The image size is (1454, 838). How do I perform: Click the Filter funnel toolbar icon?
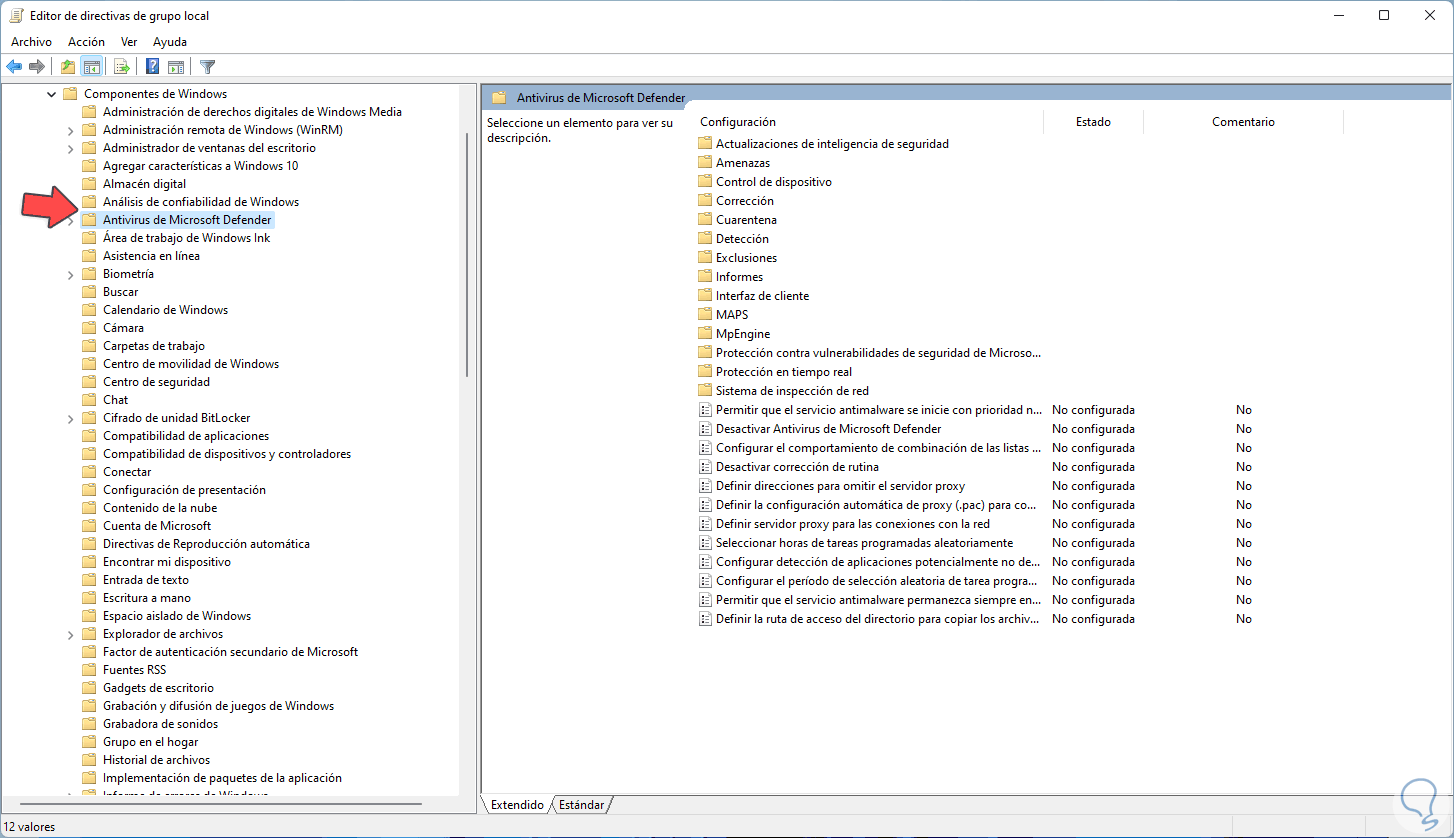click(207, 67)
